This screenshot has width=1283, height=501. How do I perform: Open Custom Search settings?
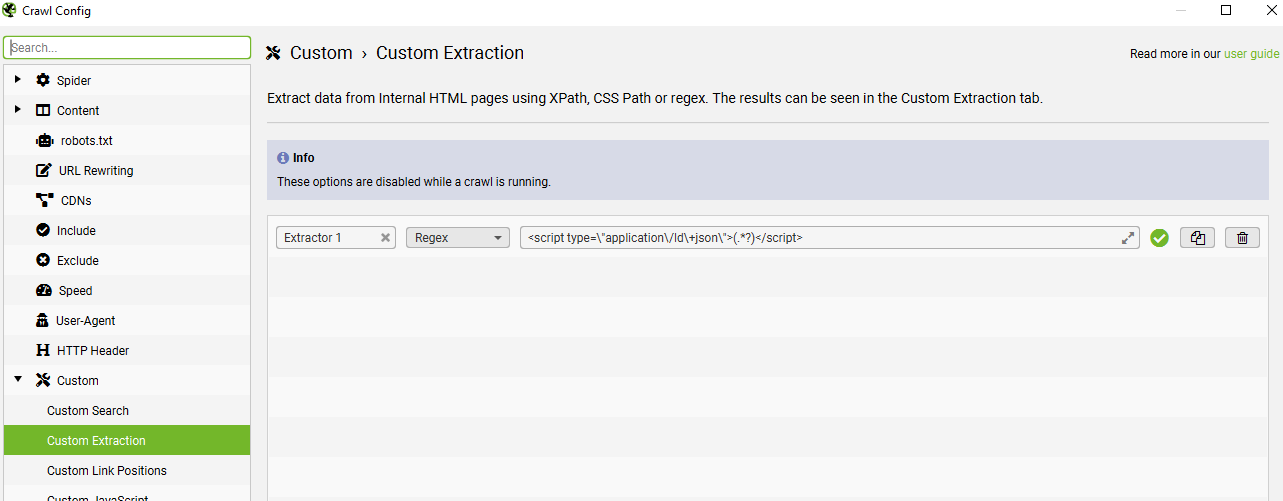pyautogui.click(x=88, y=411)
